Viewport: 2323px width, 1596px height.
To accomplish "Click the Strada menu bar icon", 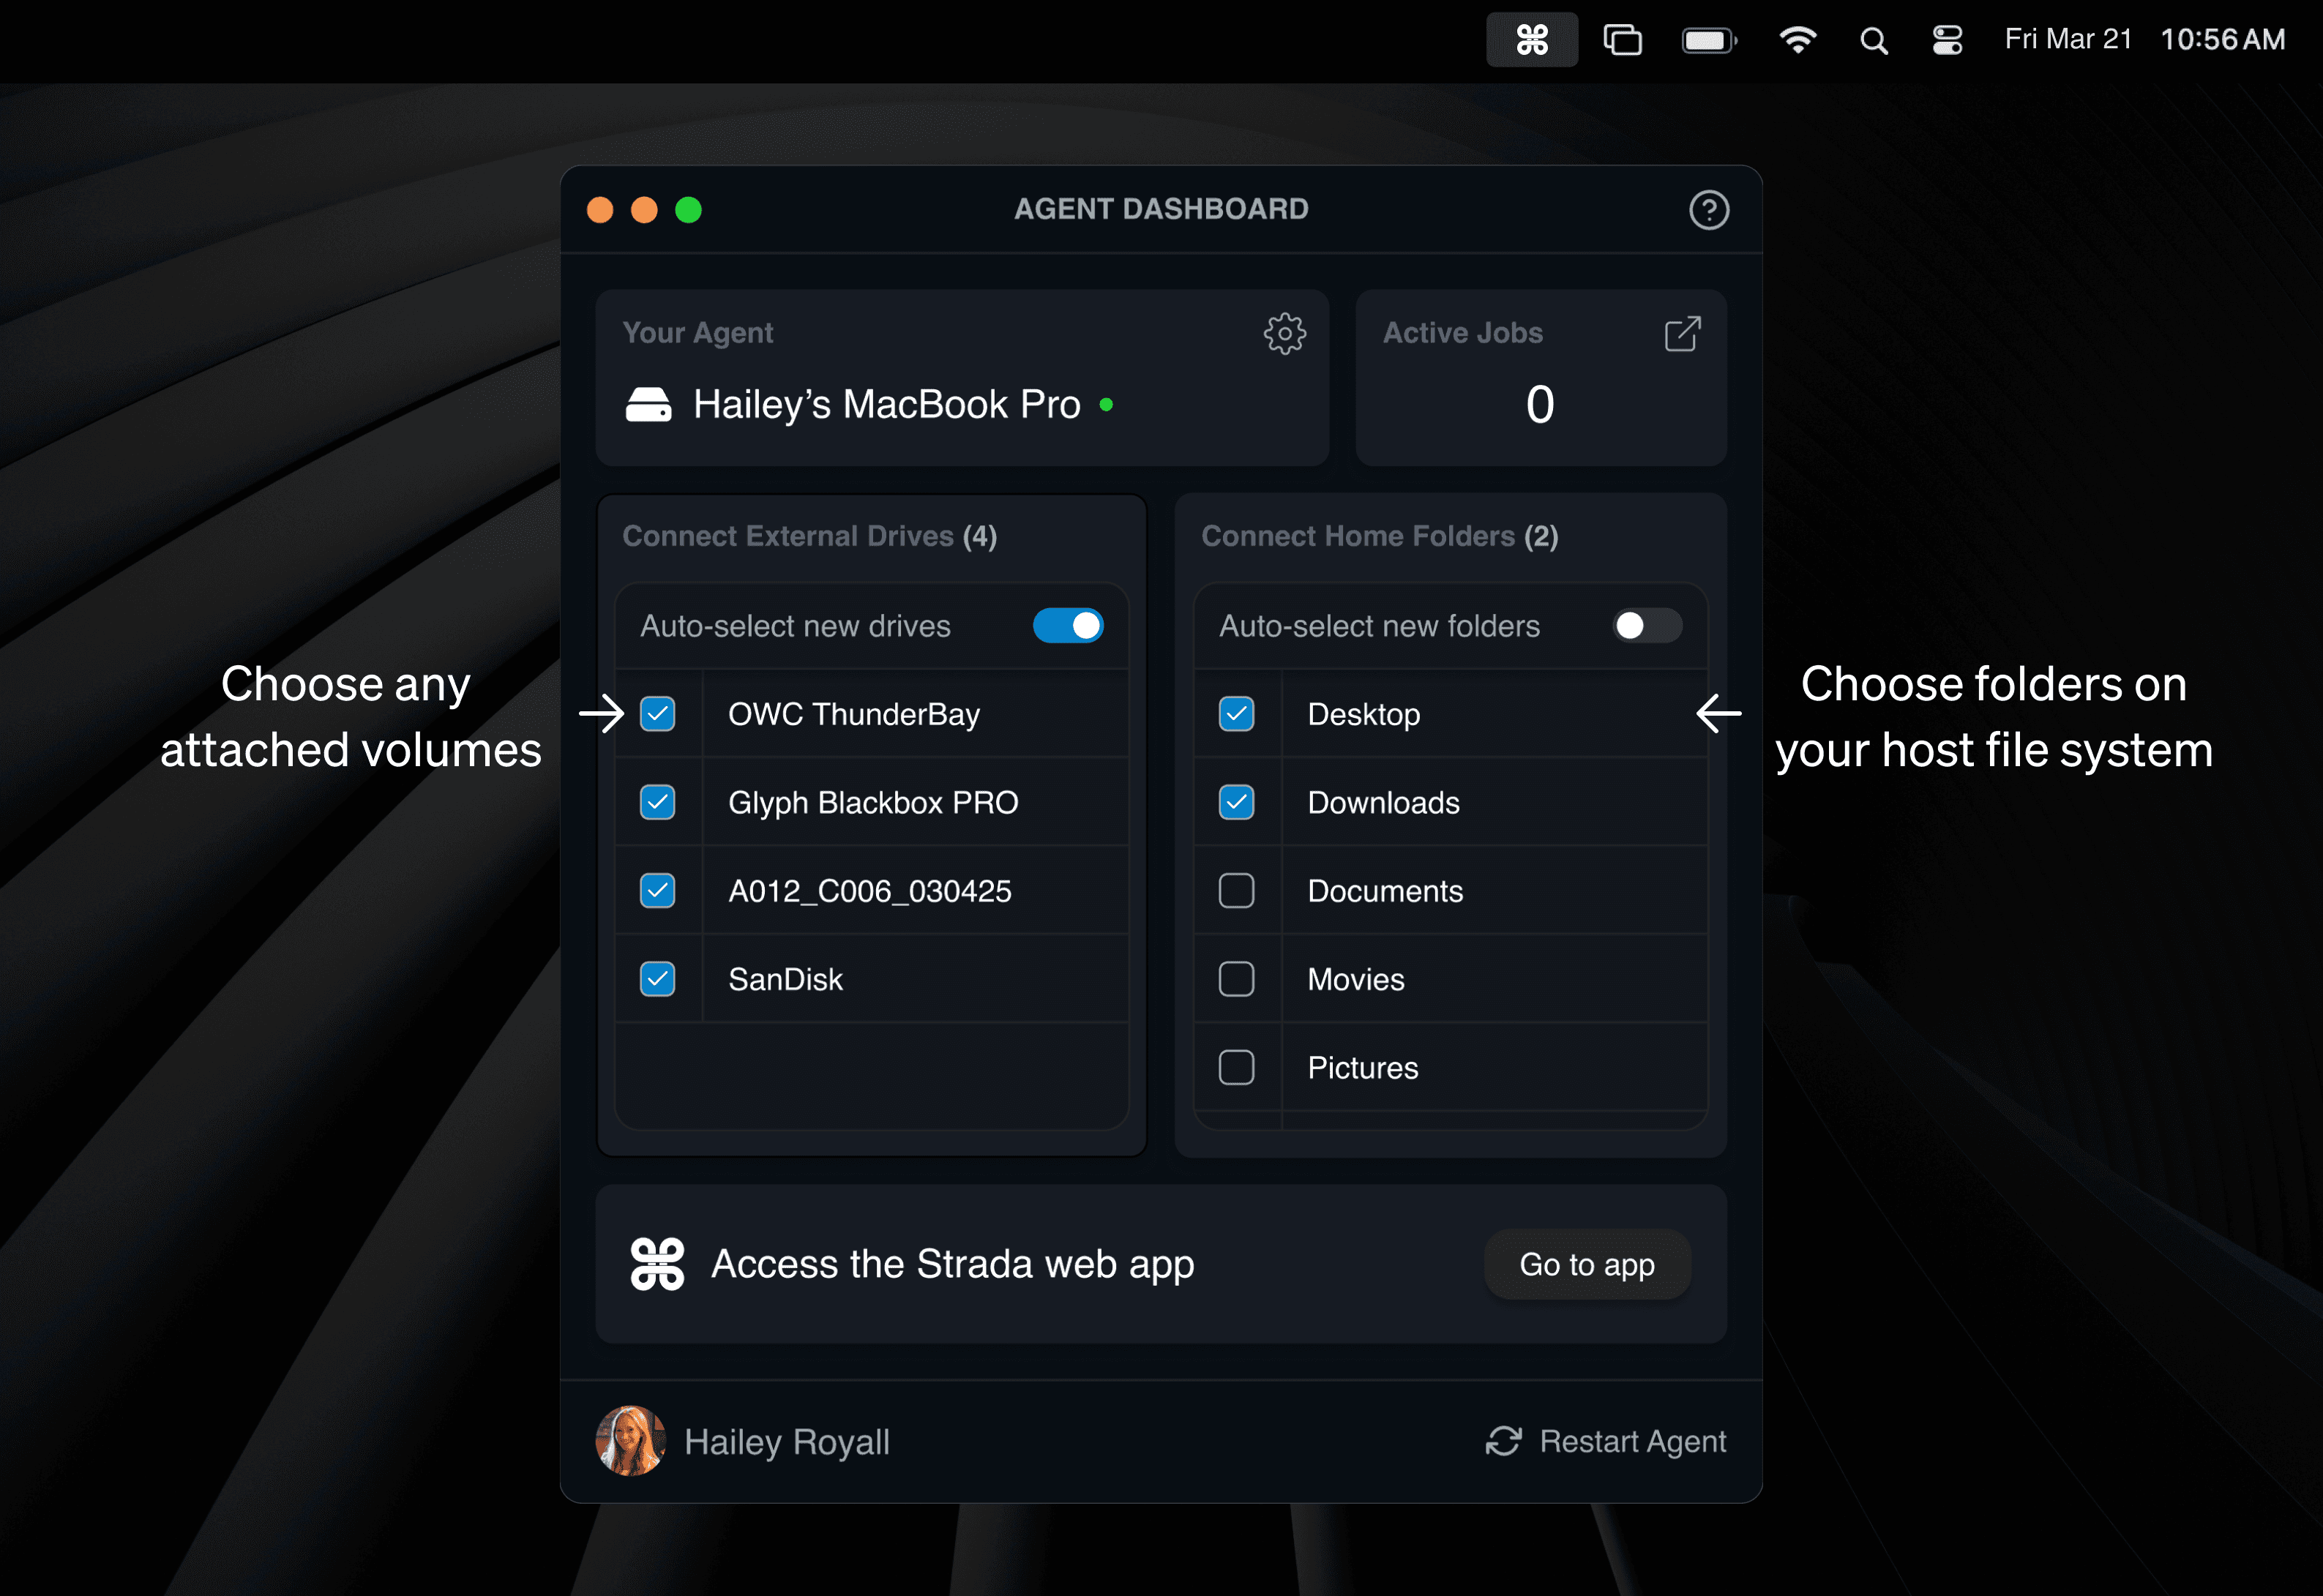I will coord(1531,40).
